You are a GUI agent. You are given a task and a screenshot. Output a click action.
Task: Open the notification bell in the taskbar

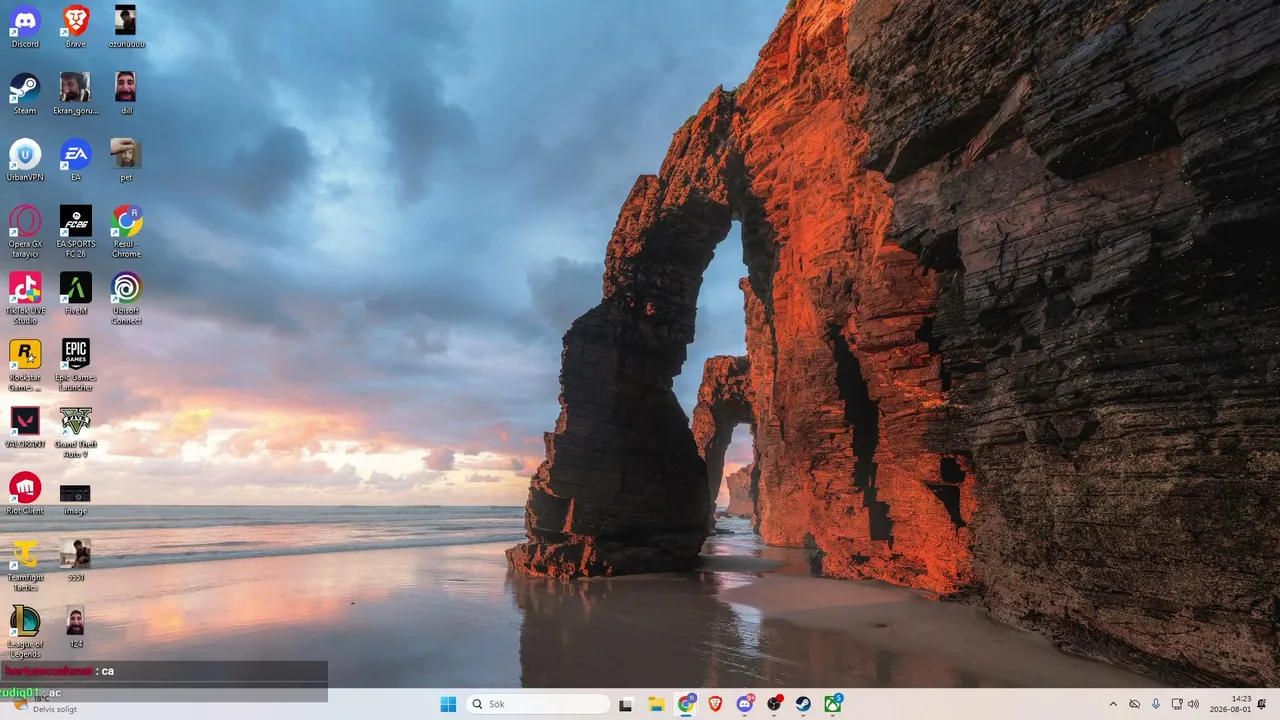tap(1262, 704)
